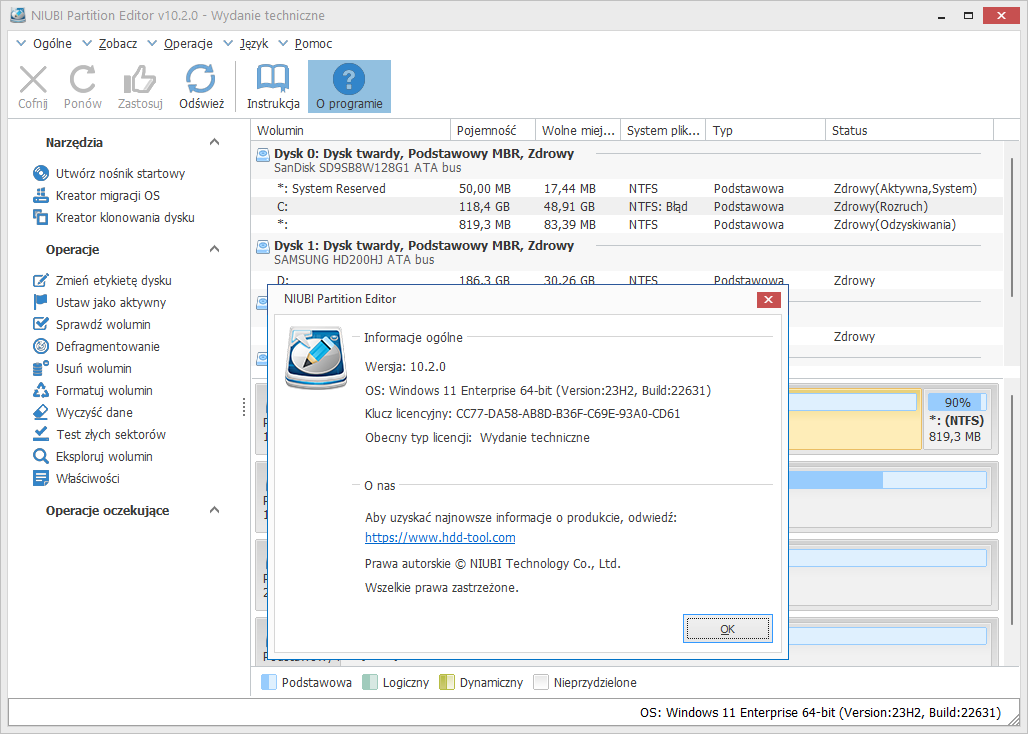Click the status bar OS version text
The height and width of the screenshot is (734, 1028).
tap(820, 712)
